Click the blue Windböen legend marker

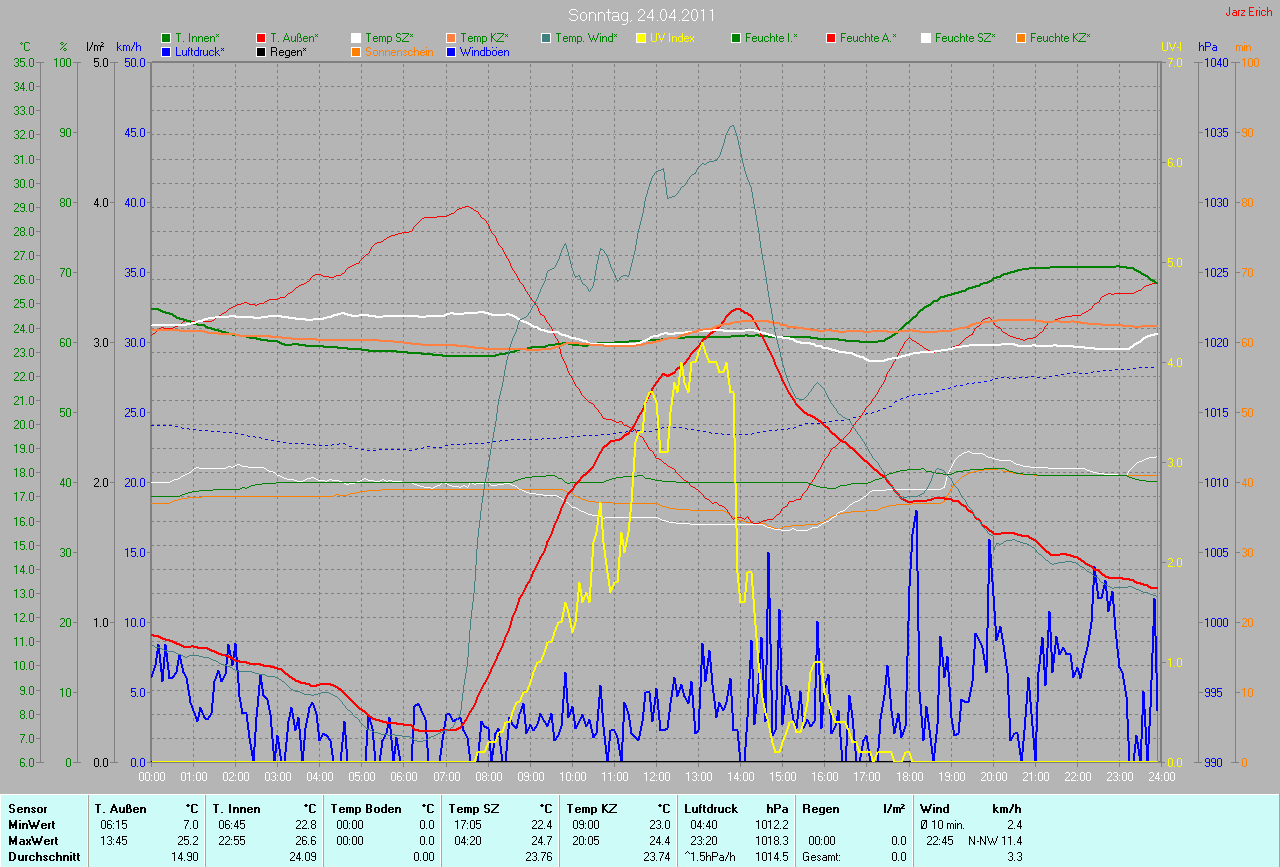[451, 51]
